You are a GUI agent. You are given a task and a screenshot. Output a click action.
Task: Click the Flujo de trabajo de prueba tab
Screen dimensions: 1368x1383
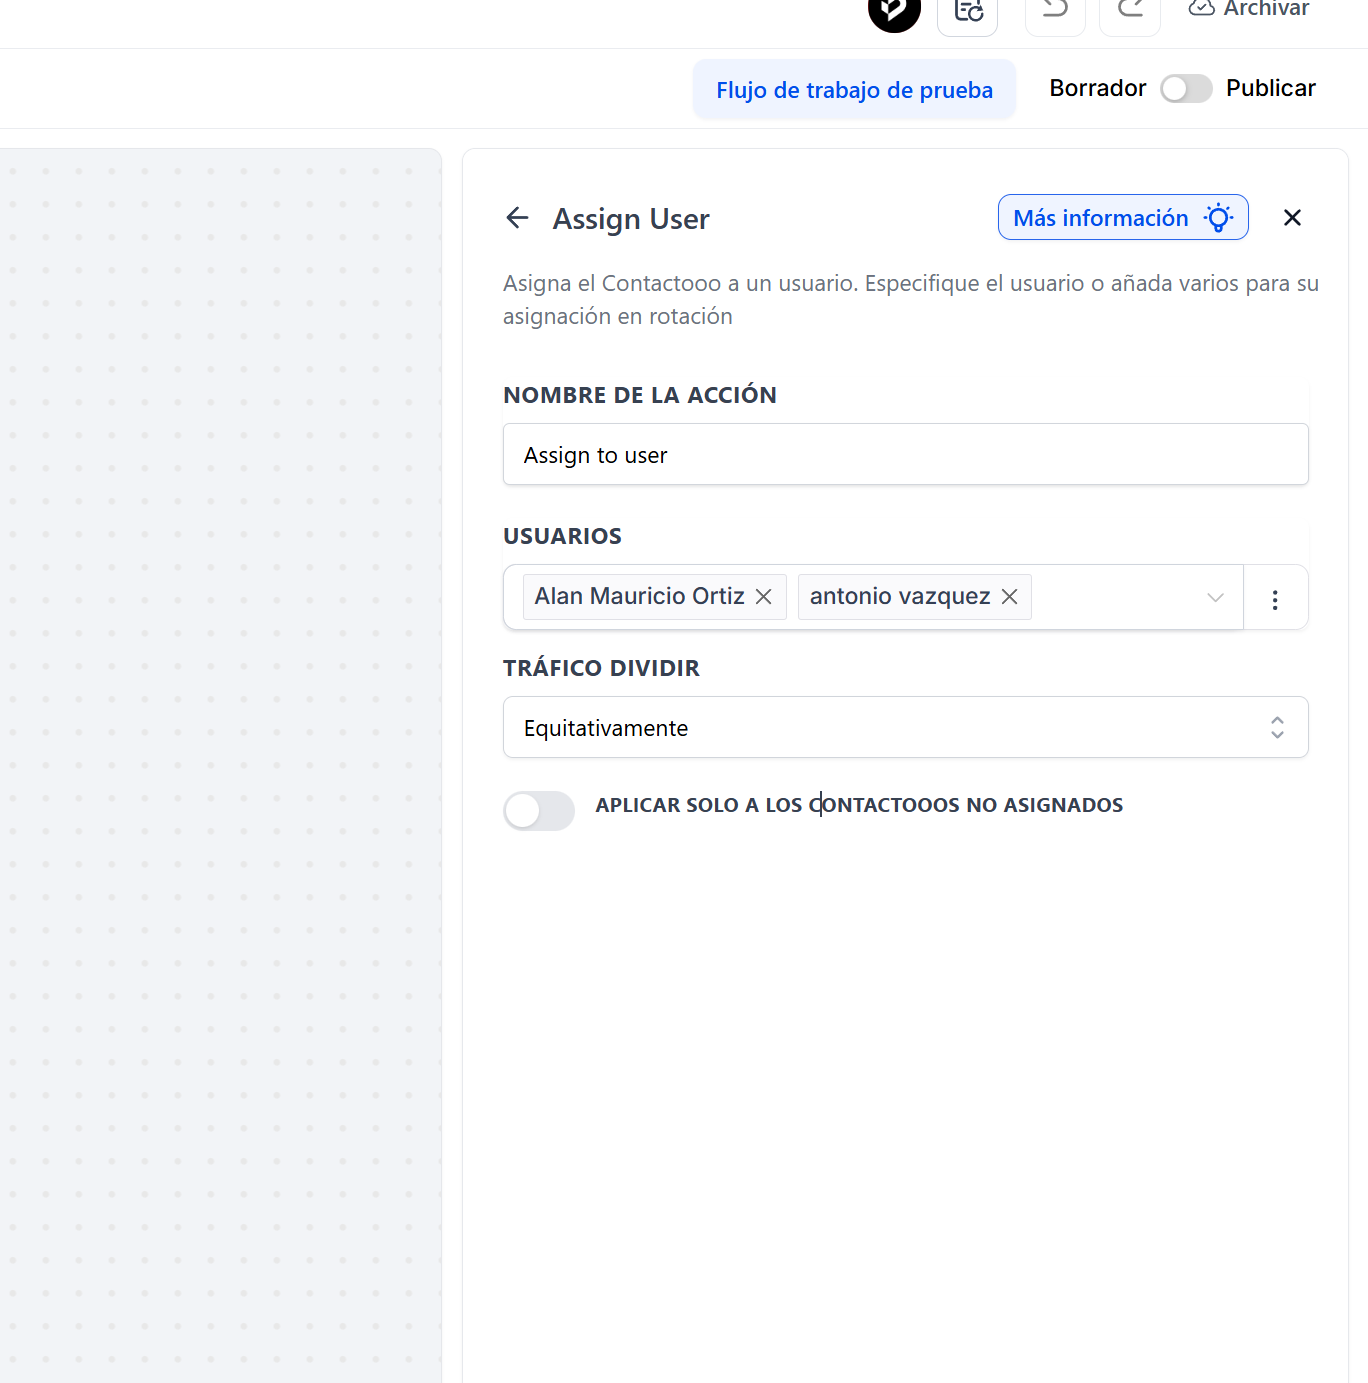854,90
